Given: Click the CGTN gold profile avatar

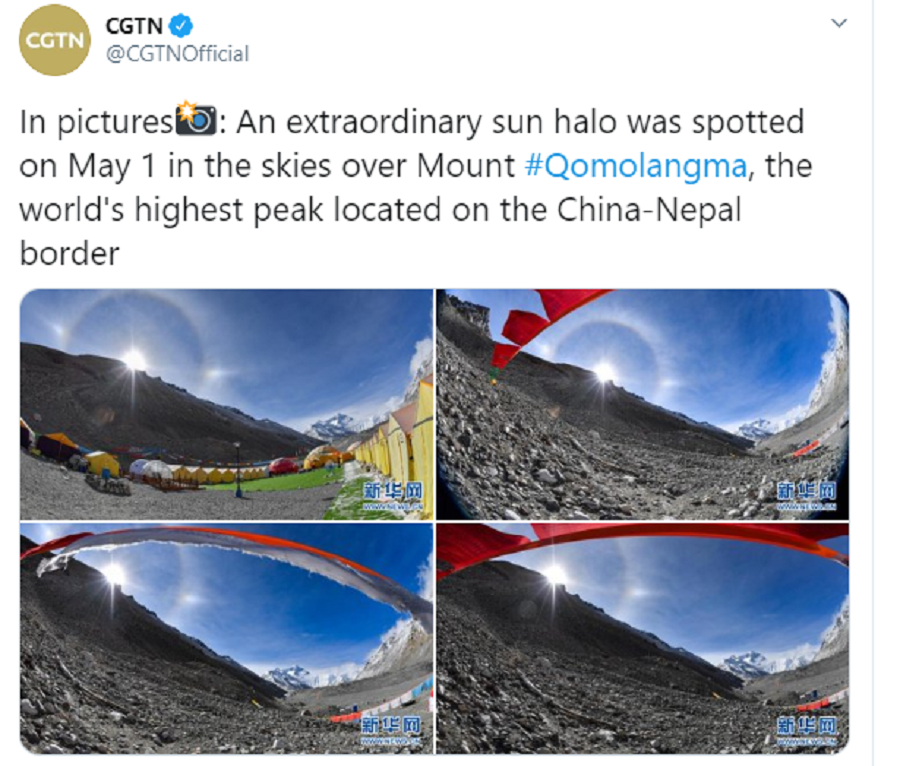Looking at the screenshot, I should pos(55,40).
